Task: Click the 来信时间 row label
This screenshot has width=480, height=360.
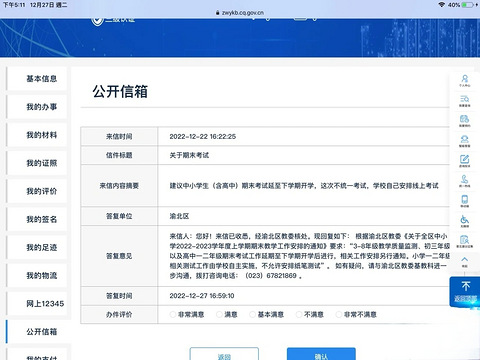Action: [119, 136]
